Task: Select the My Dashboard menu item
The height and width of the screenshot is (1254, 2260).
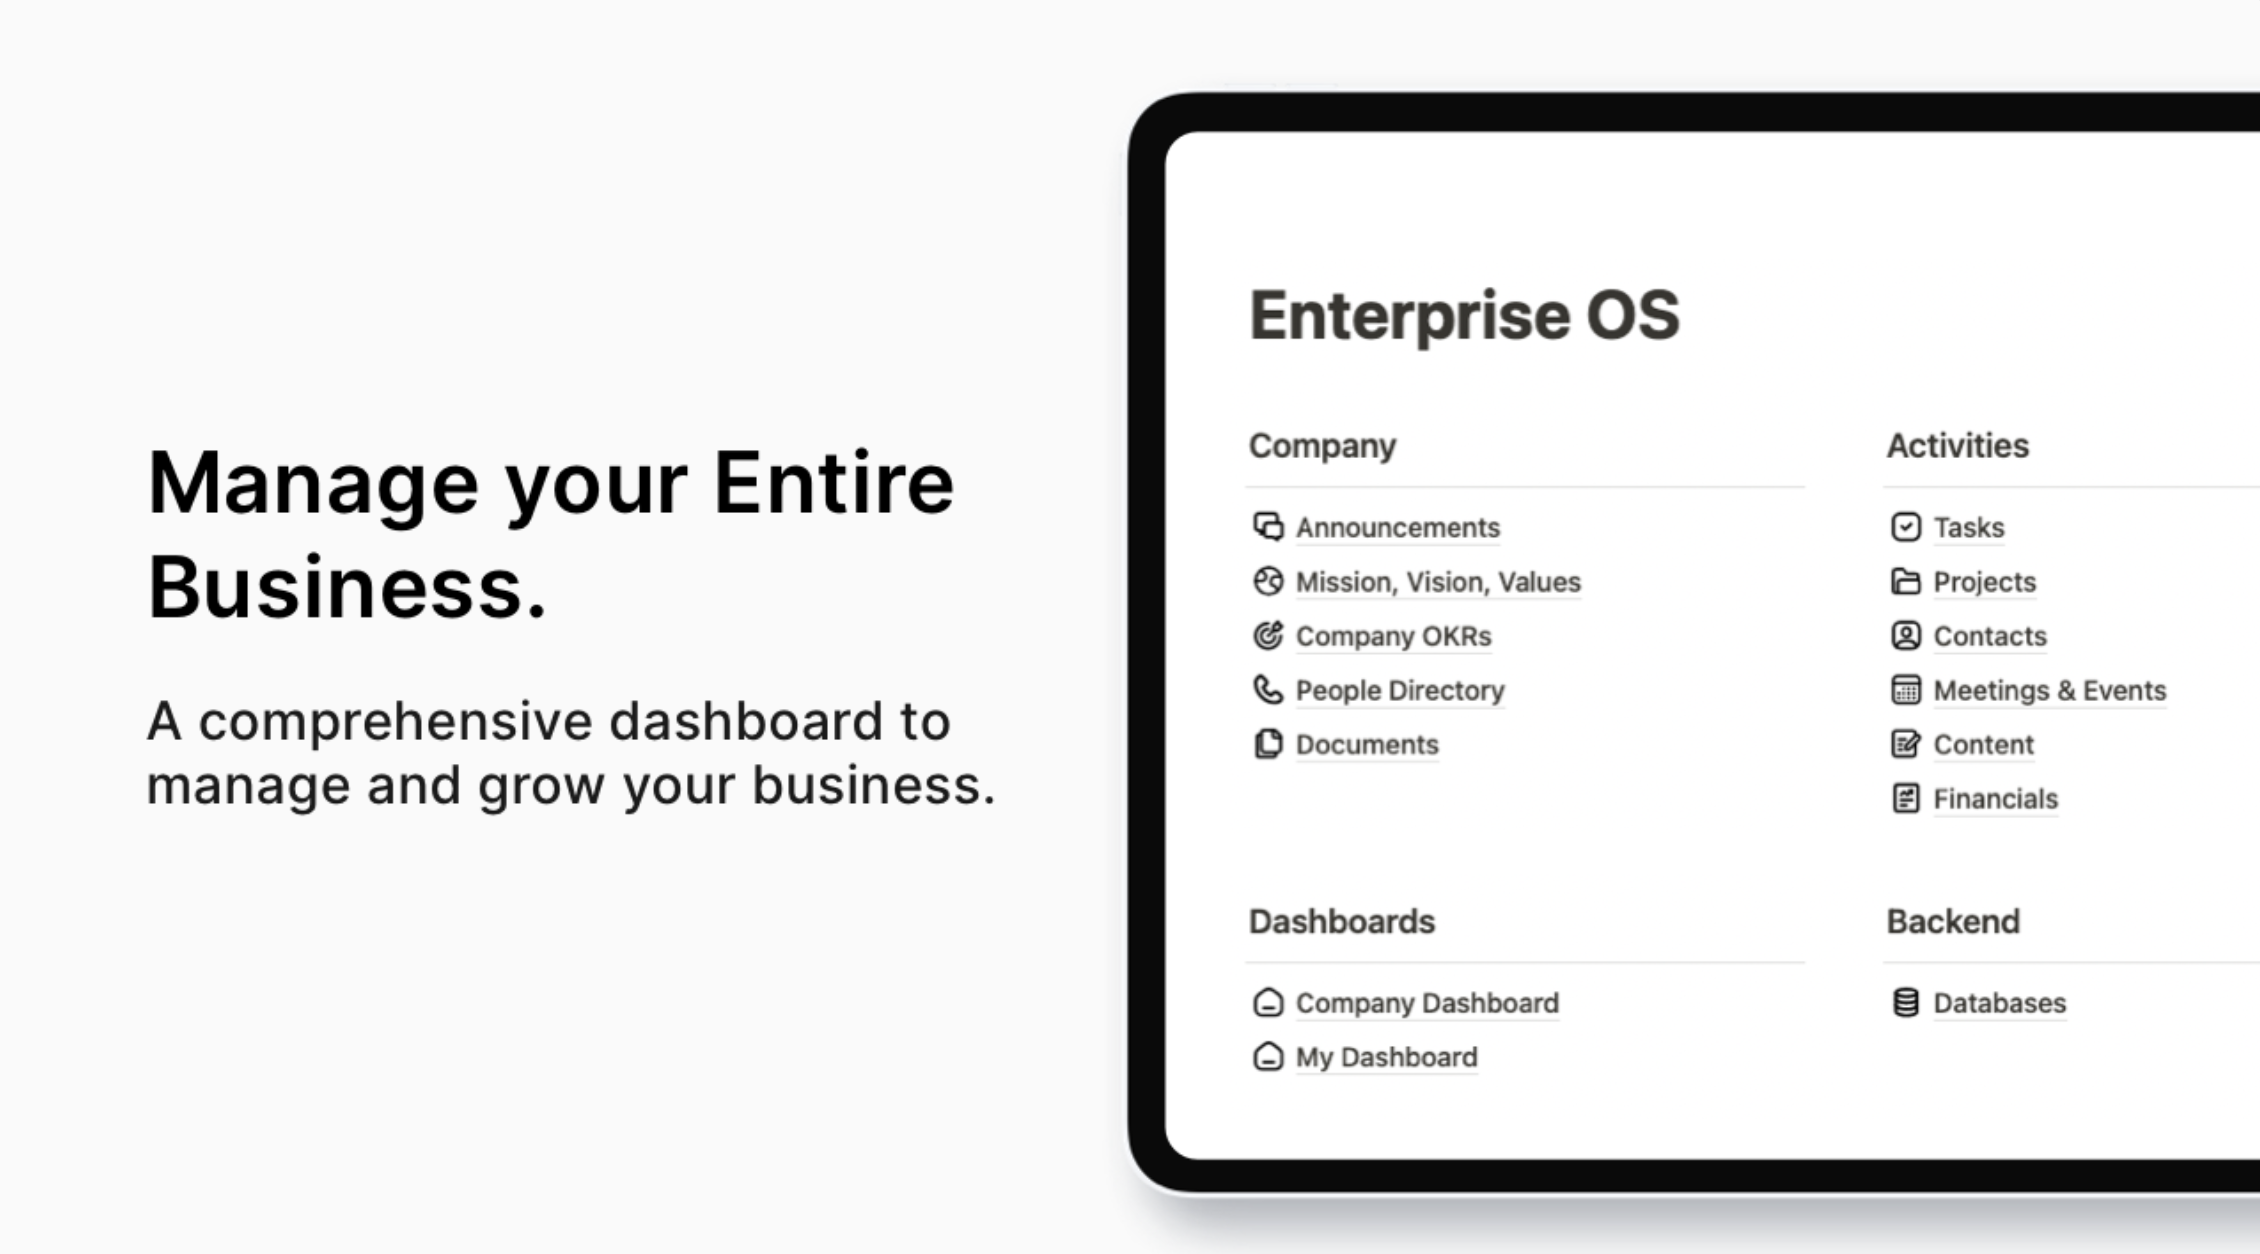Action: [x=1385, y=1056]
